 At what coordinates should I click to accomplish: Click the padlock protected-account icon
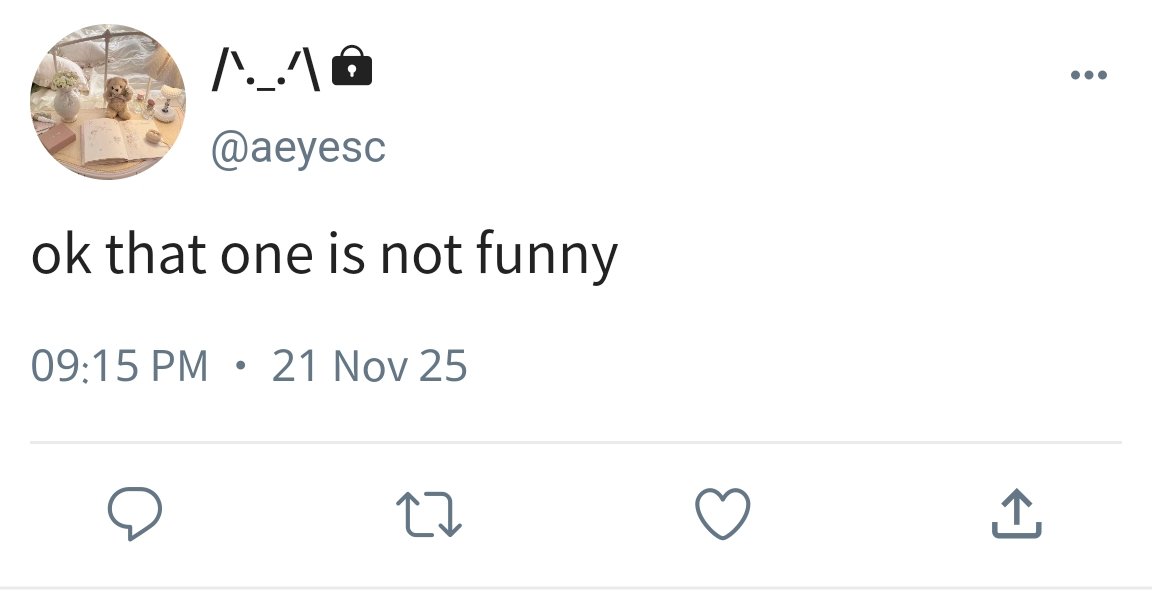(352, 65)
